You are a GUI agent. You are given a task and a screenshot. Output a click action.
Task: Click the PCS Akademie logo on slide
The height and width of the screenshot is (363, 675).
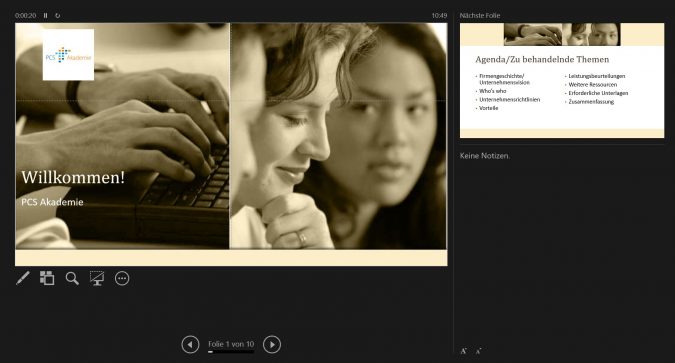click(68, 55)
